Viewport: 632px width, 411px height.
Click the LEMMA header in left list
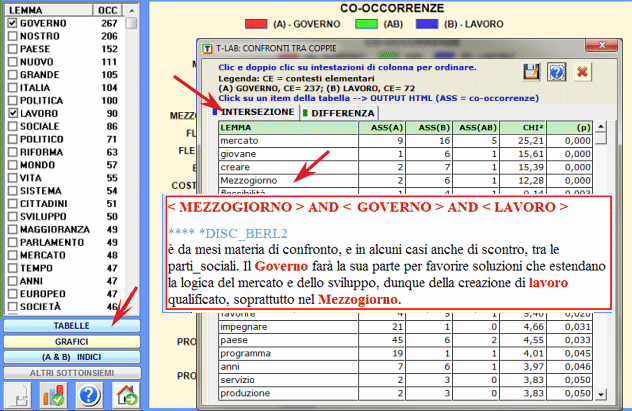(x=48, y=10)
